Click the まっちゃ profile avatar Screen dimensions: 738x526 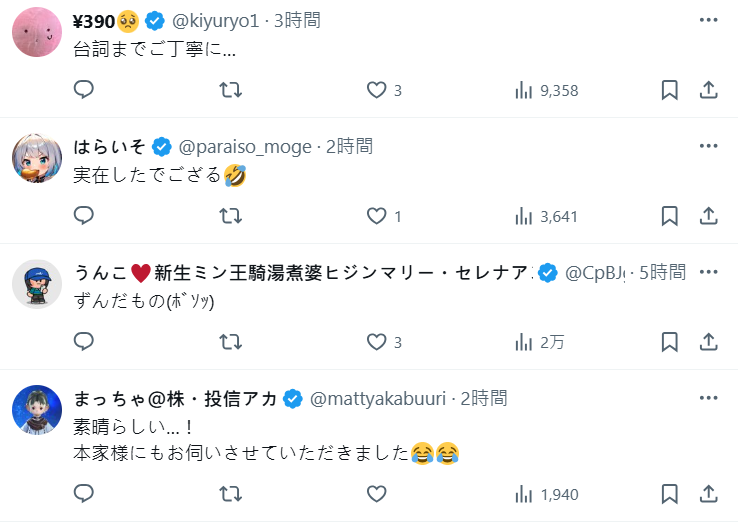37,409
